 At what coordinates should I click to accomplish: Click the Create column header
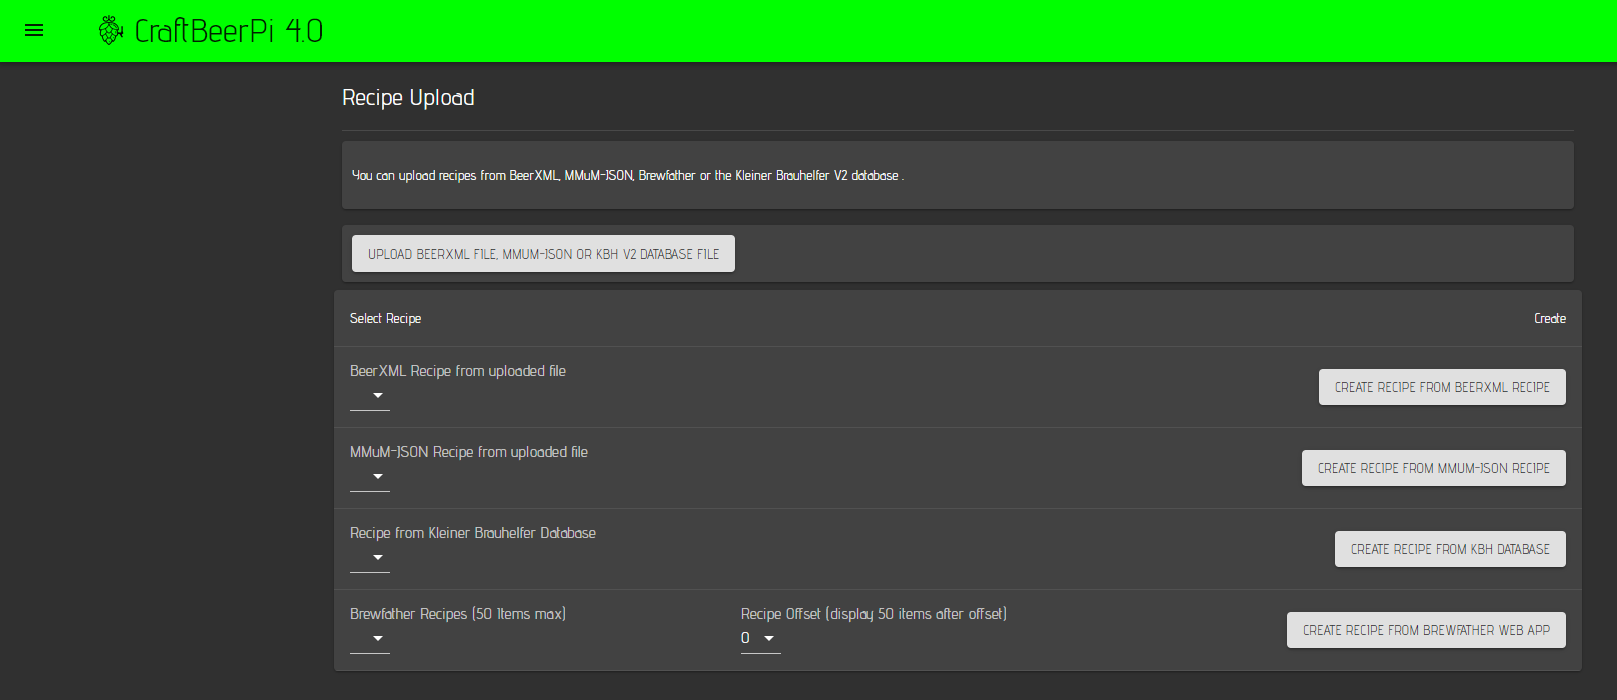(x=1549, y=319)
